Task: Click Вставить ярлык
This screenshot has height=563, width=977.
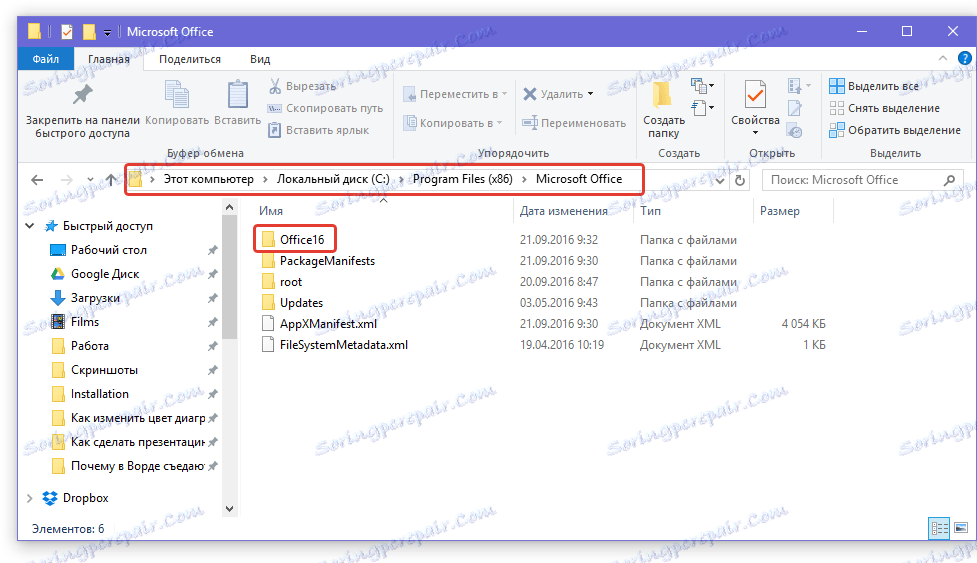Action: coord(318,130)
